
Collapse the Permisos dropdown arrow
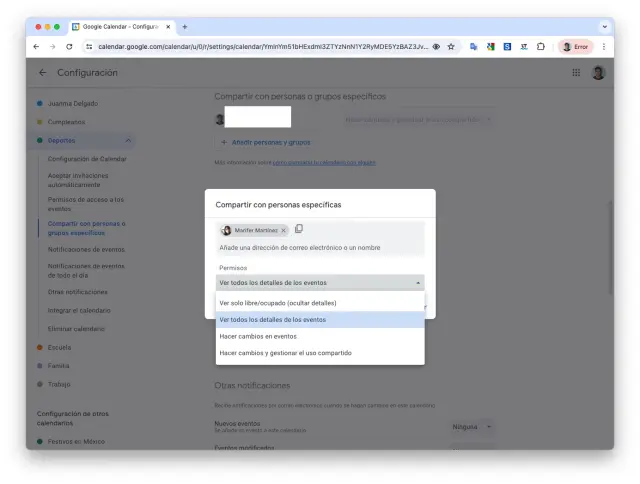[416, 283]
